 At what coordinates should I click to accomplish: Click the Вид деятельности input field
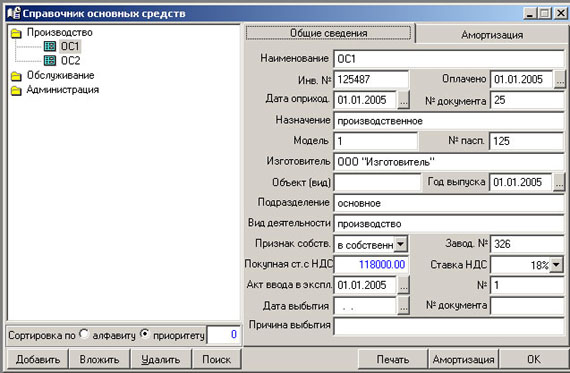tap(449, 224)
